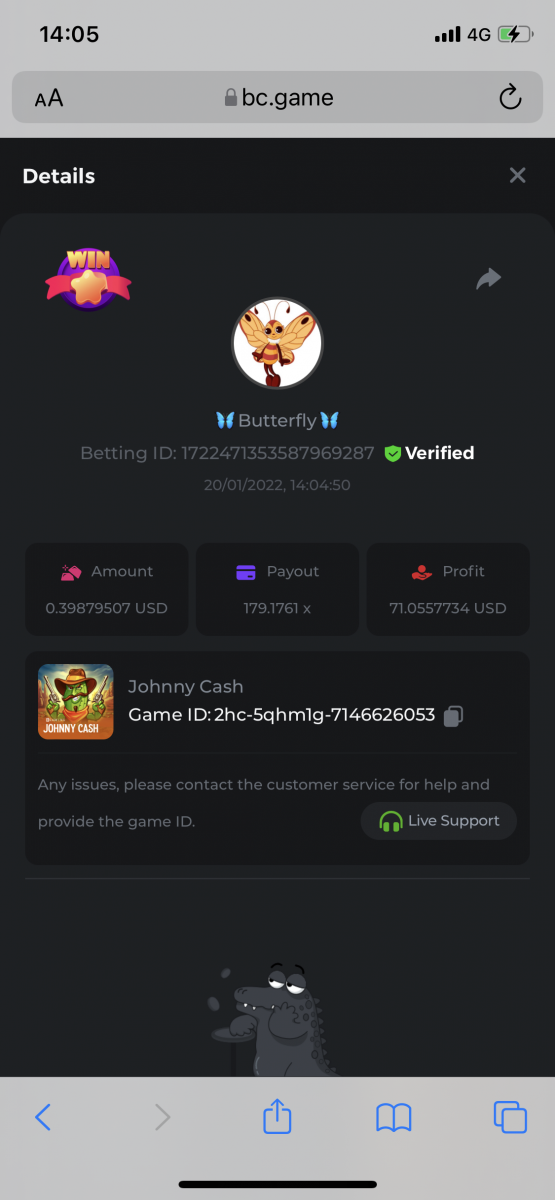Reload the page in Safari
This screenshot has height=1200, width=555.
[510, 97]
